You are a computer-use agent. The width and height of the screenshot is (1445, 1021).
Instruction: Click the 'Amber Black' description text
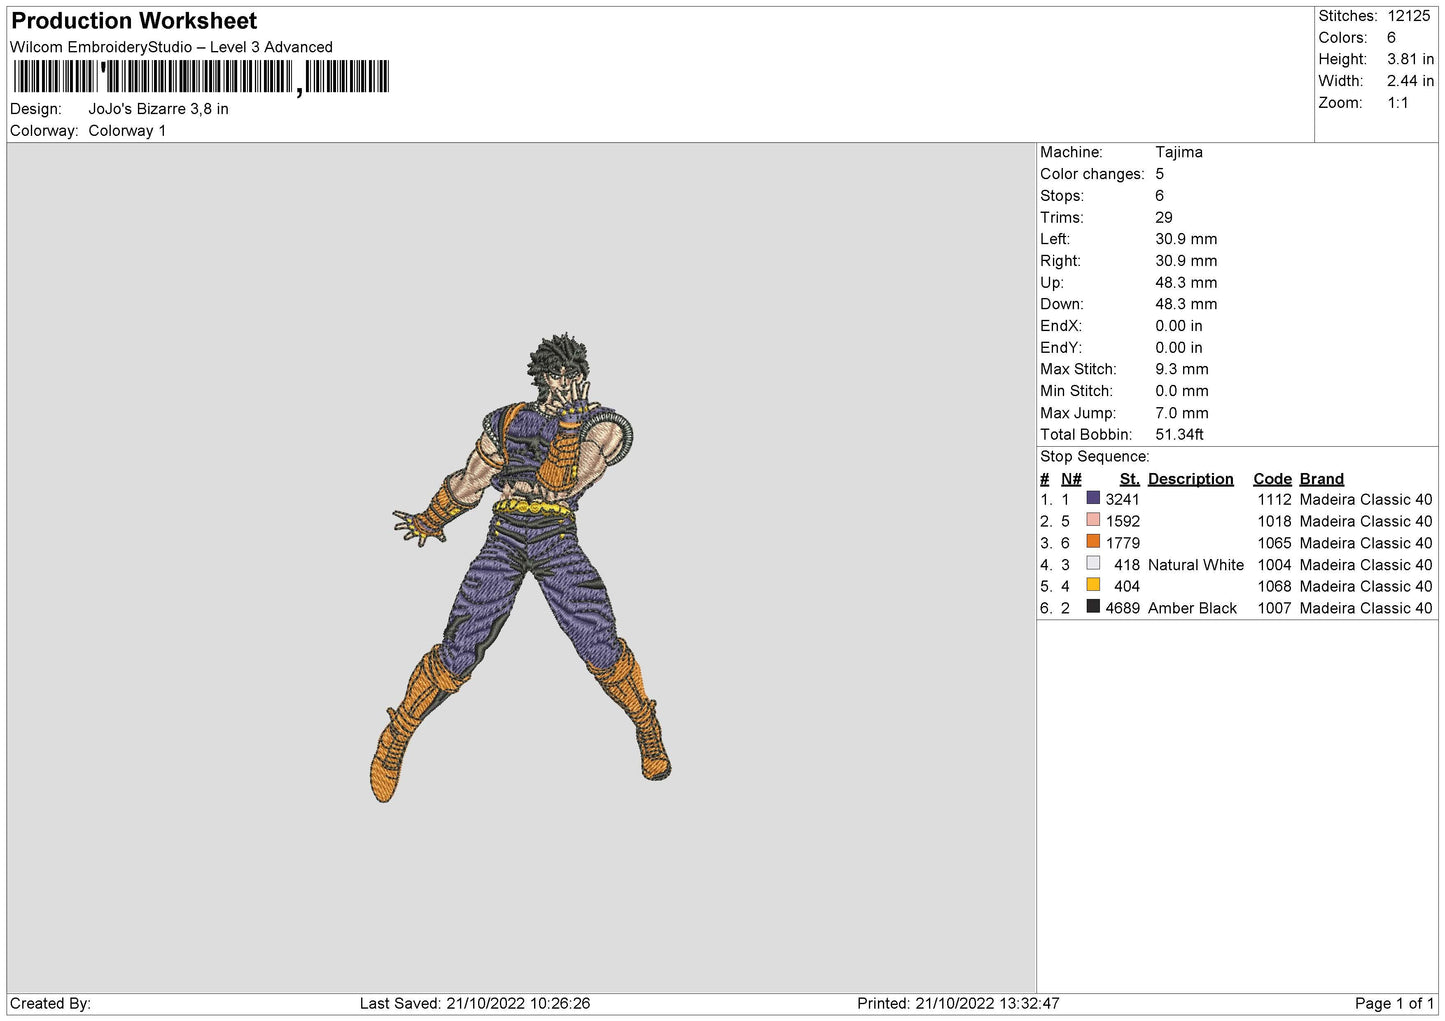click(x=1192, y=608)
